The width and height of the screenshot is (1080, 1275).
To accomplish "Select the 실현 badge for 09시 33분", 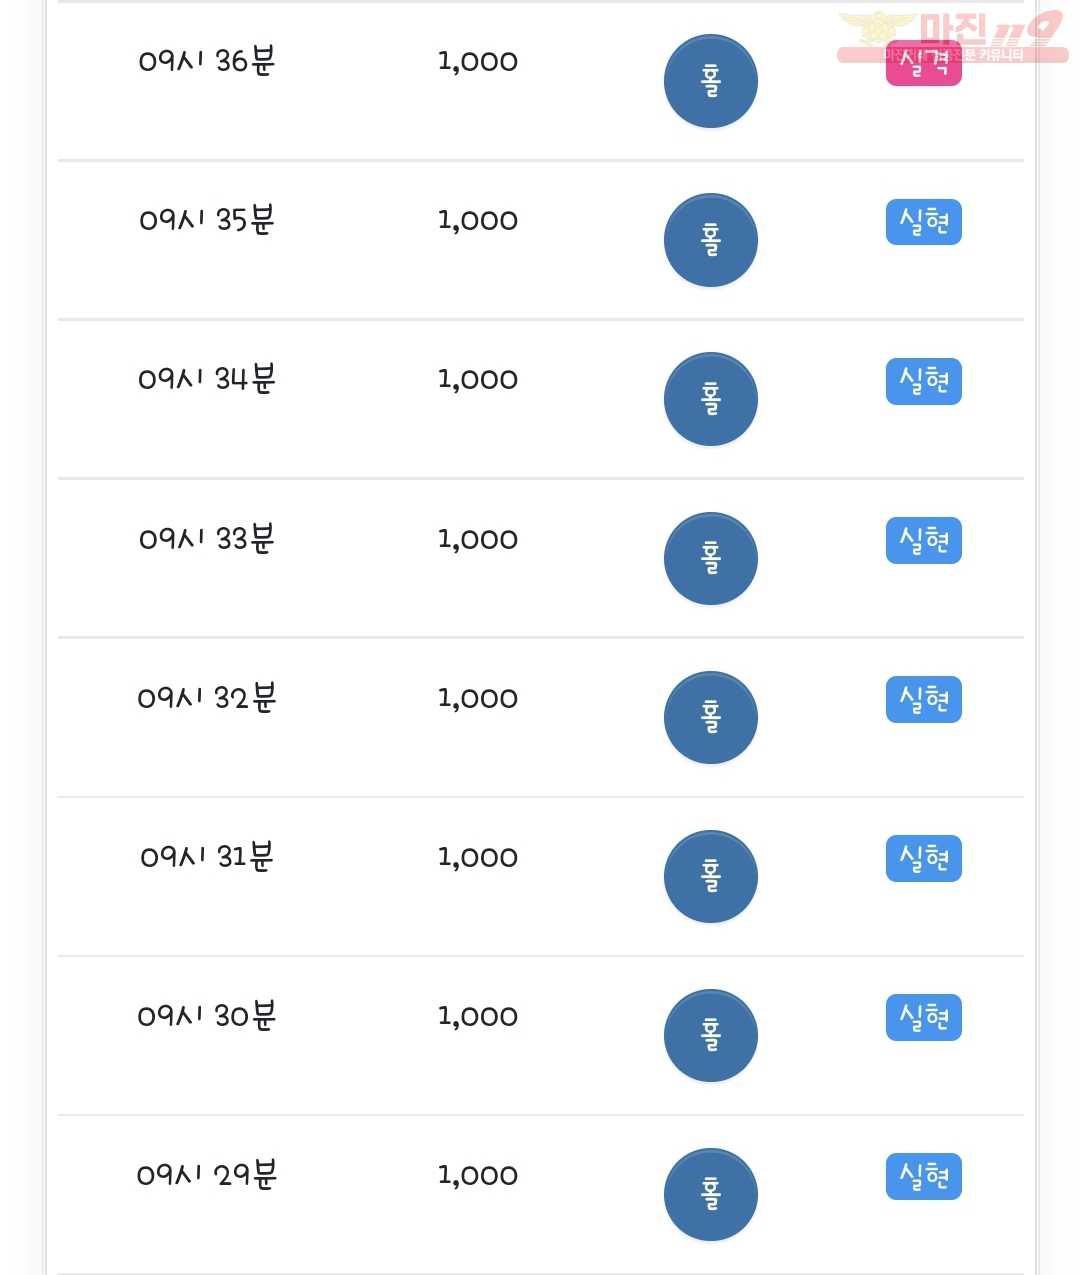I will (924, 540).
